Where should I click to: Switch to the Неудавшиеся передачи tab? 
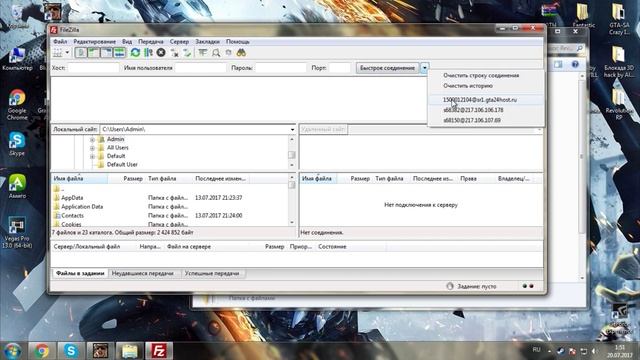pyautogui.click(x=142, y=273)
